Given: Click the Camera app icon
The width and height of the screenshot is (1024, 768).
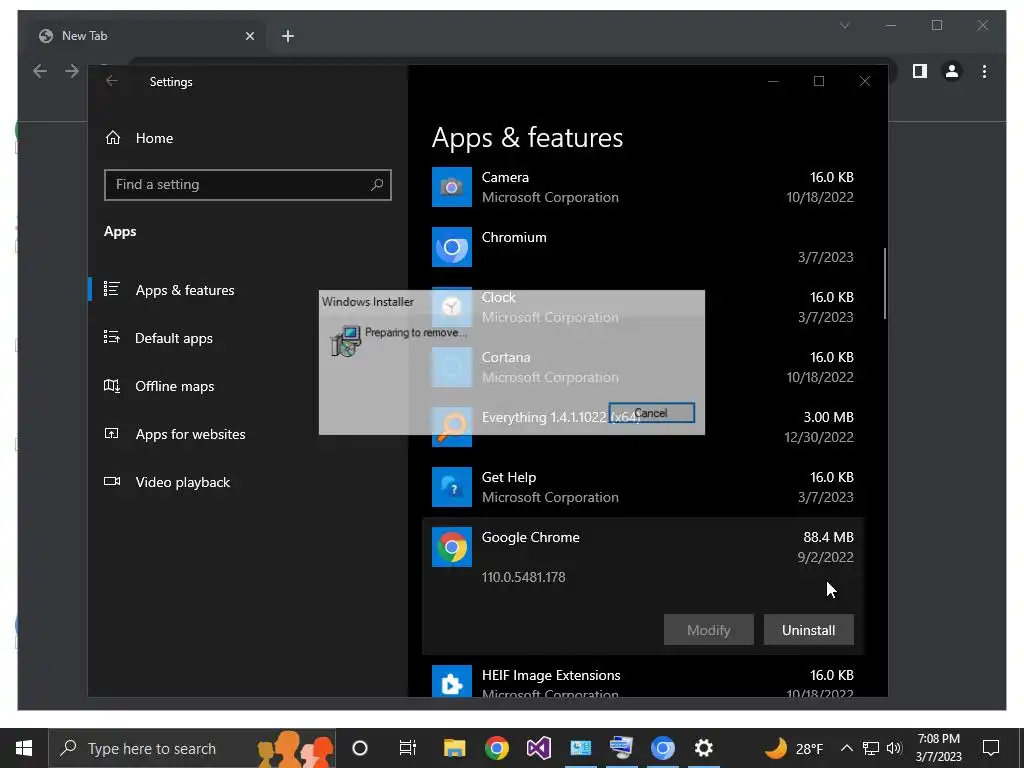Looking at the screenshot, I should 451,187.
